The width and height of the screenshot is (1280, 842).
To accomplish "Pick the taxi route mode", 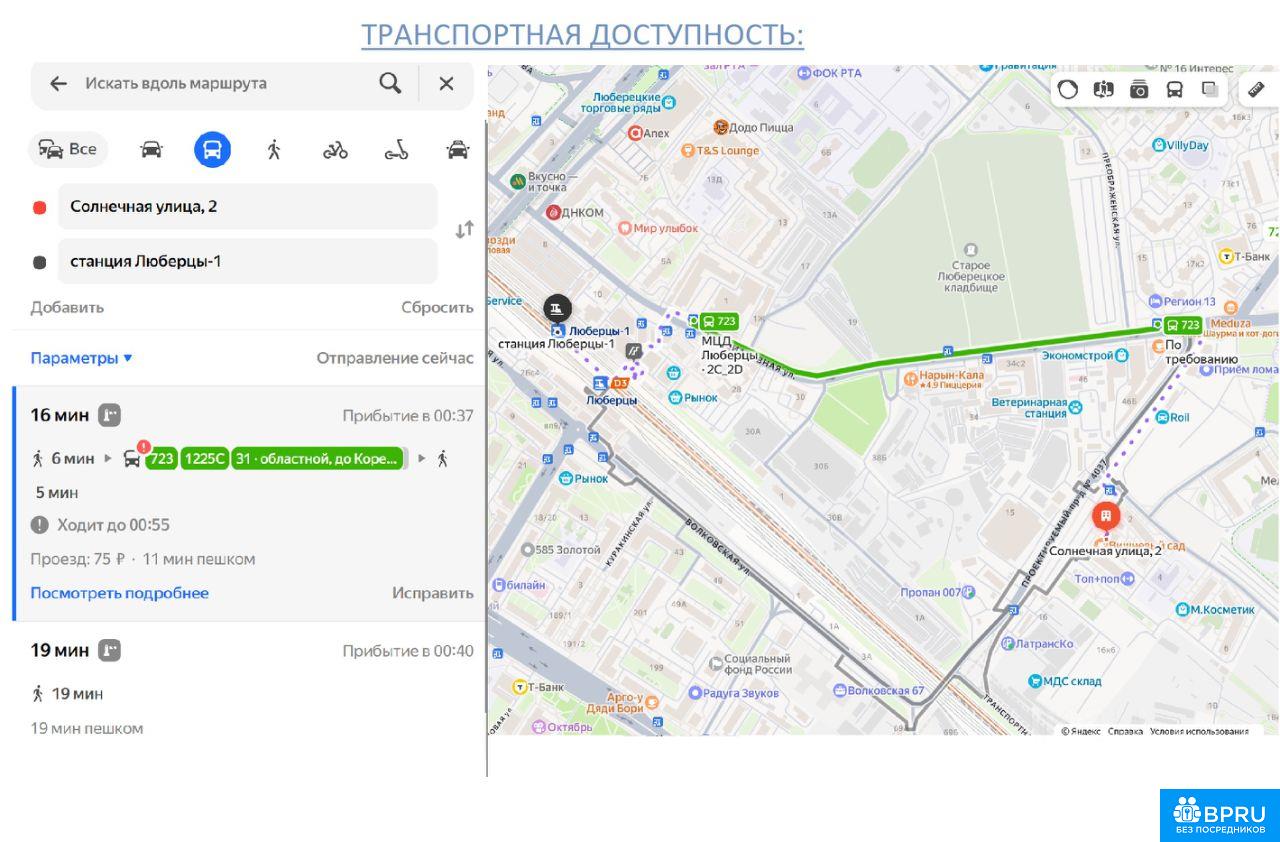I will pos(457,150).
